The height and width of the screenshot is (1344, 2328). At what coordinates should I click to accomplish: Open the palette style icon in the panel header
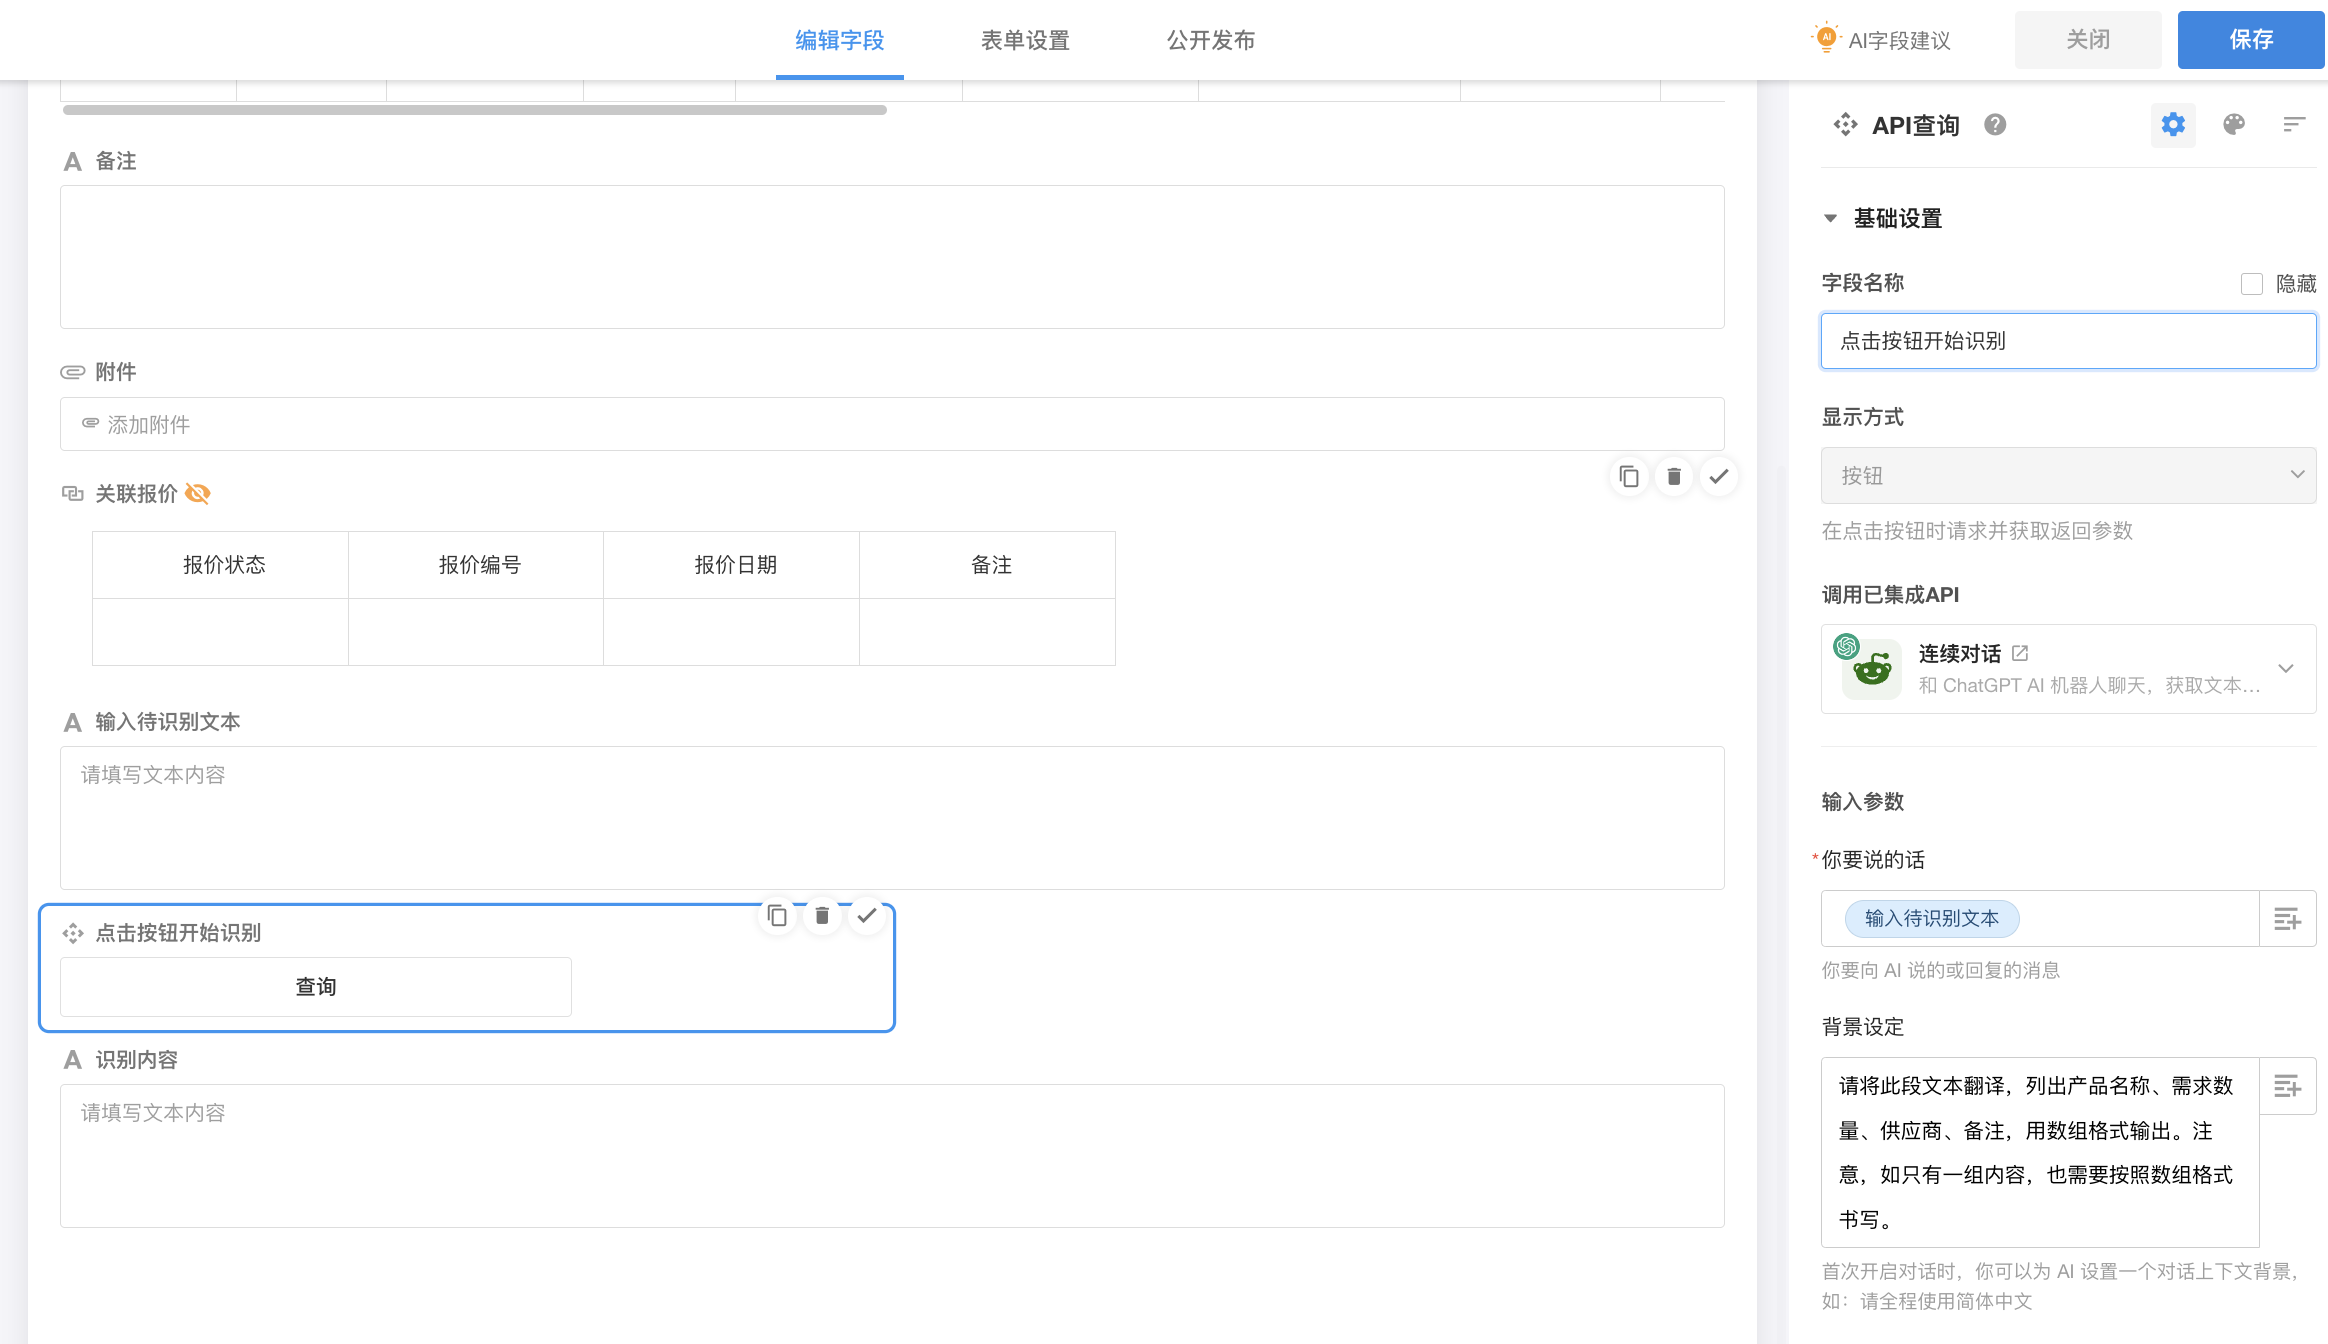click(x=2234, y=125)
